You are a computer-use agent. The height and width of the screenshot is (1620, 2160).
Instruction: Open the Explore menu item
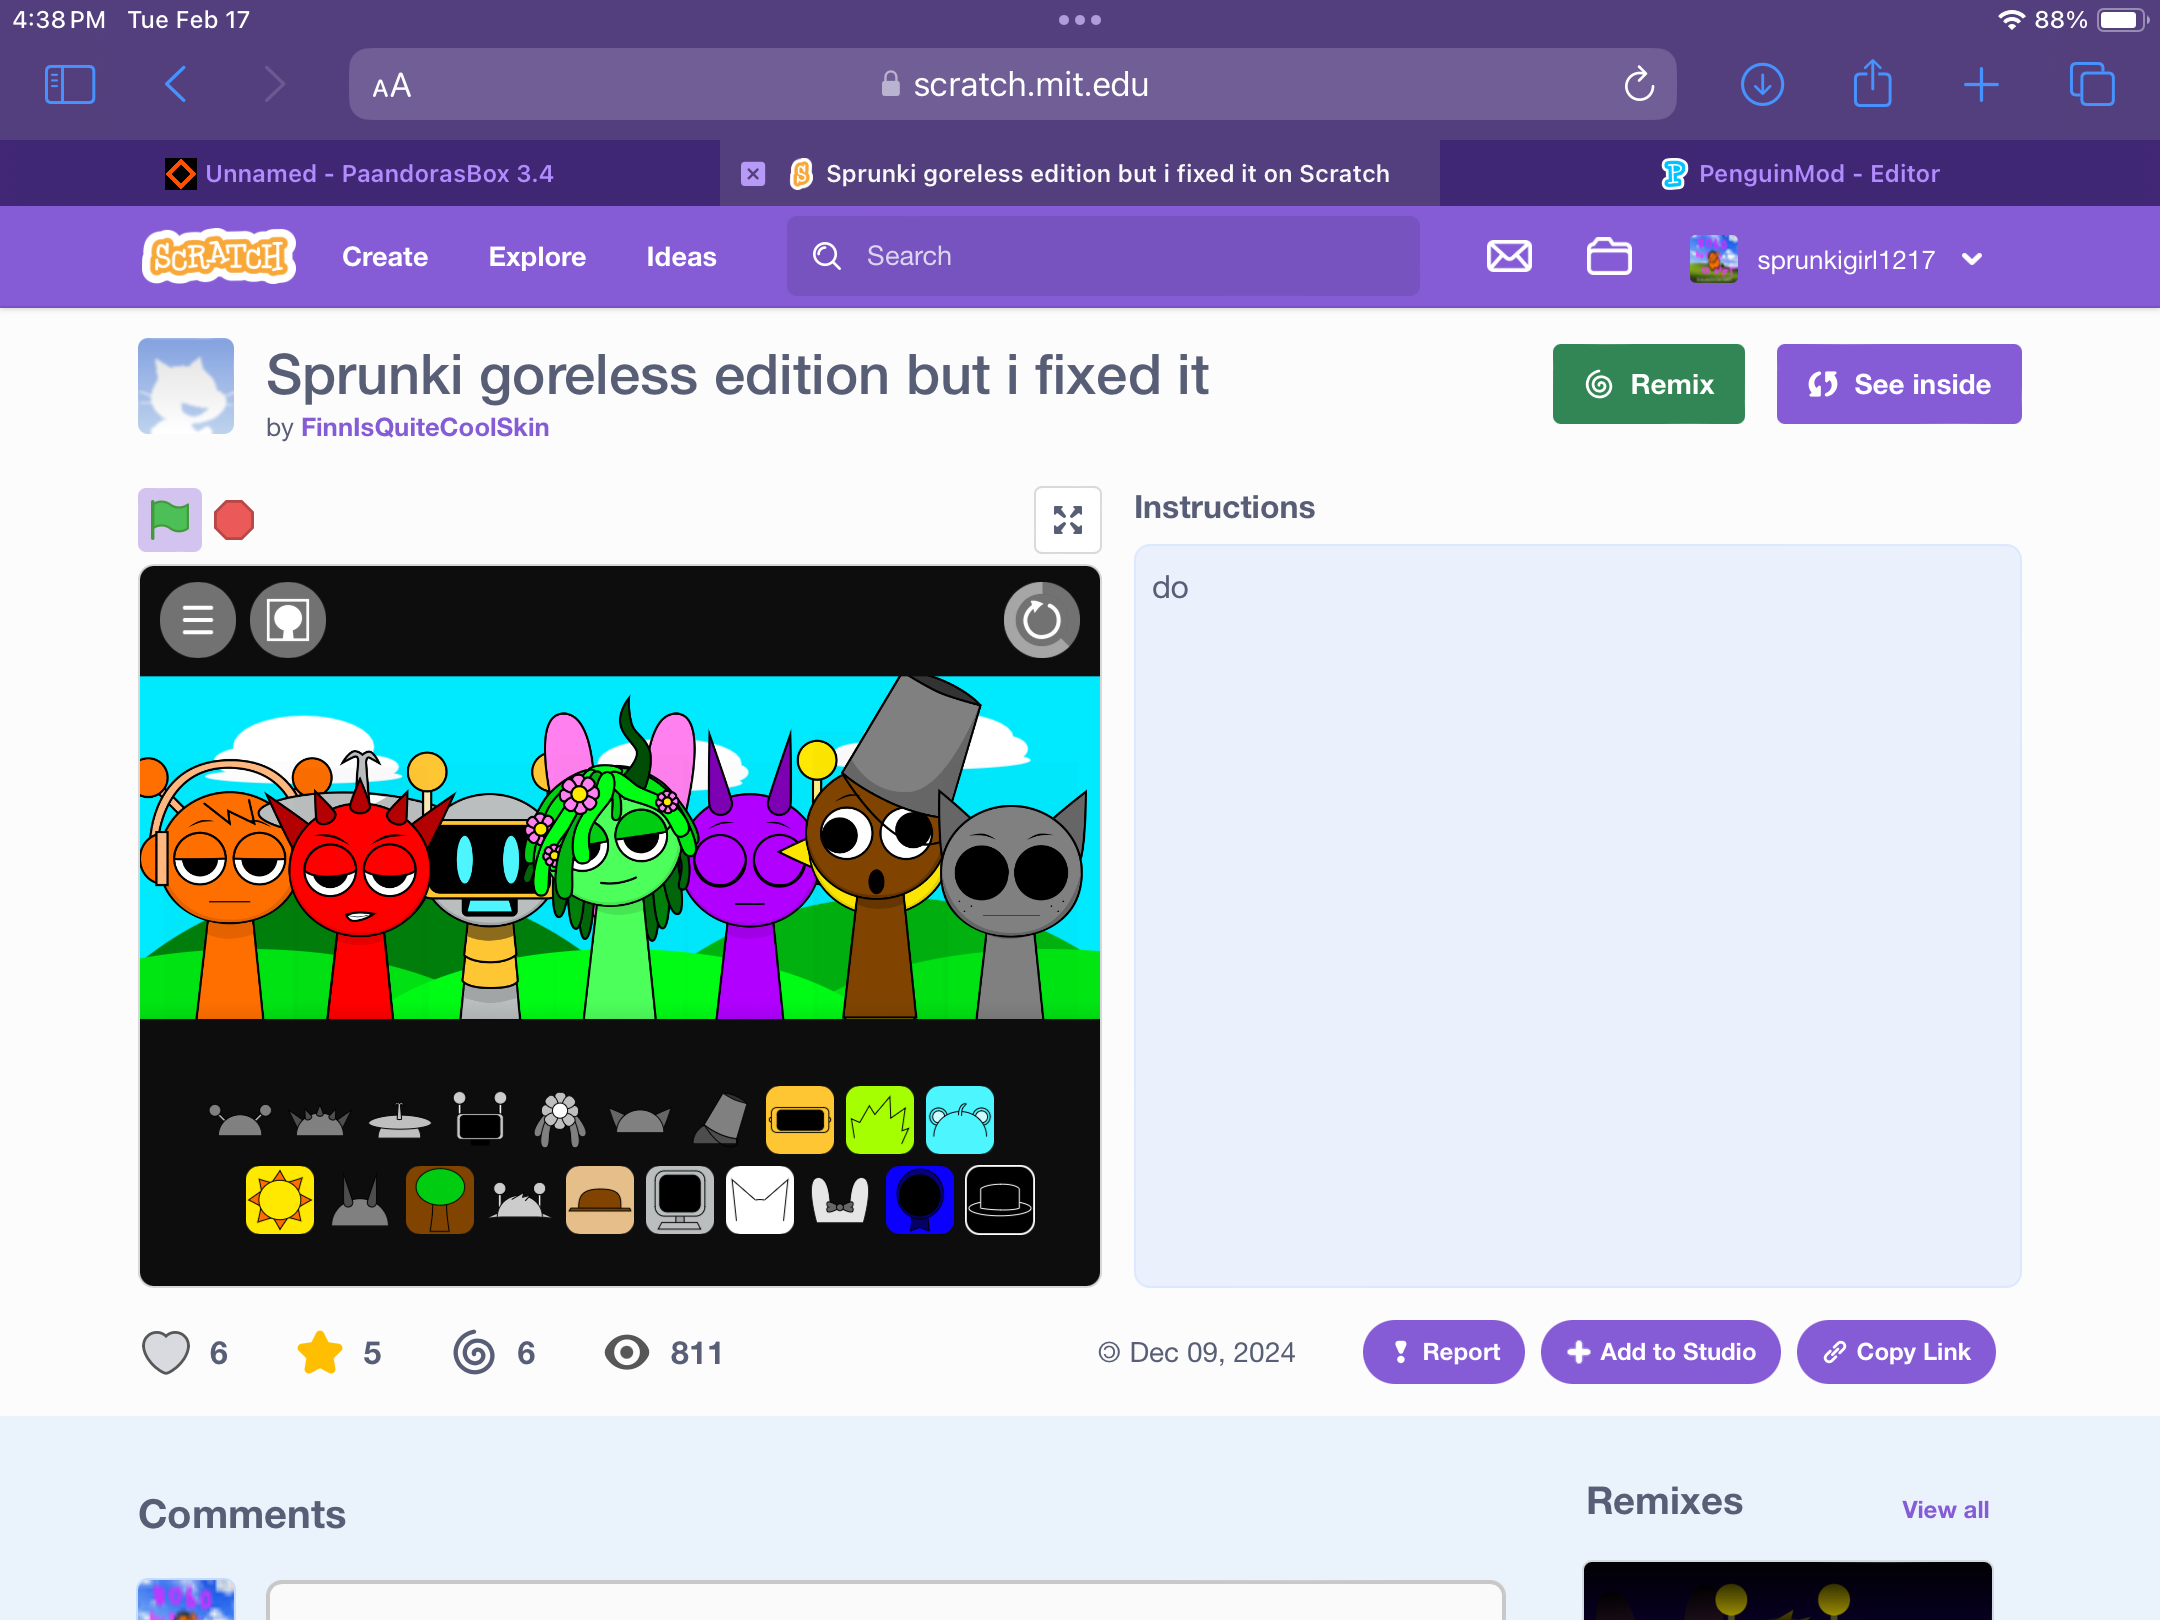tap(537, 257)
